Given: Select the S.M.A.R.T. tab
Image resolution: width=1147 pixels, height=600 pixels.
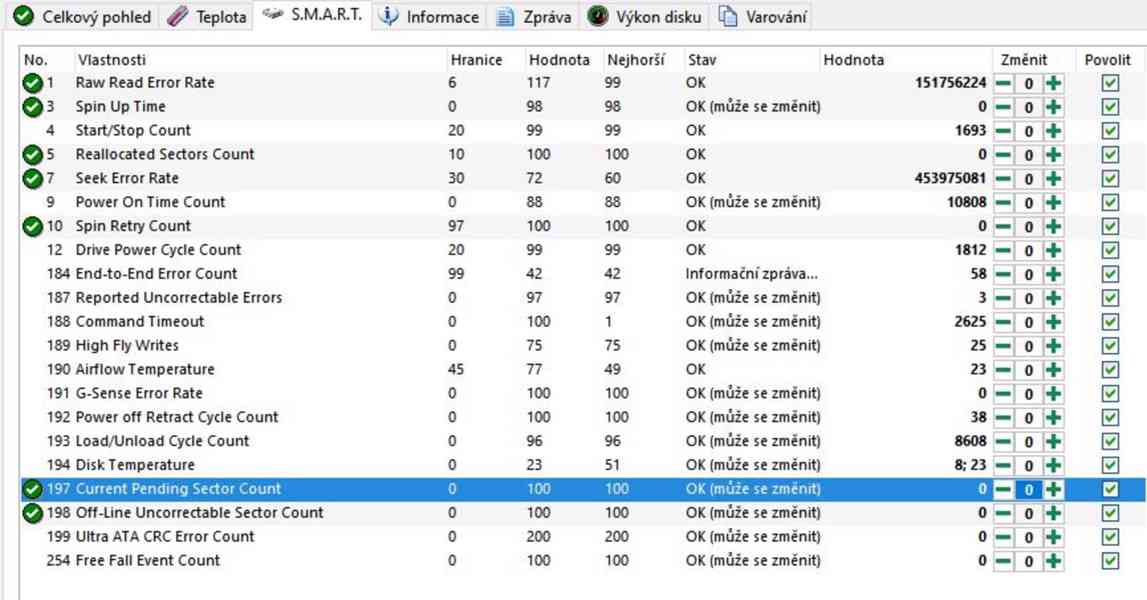Looking at the screenshot, I should click(x=312, y=15).
